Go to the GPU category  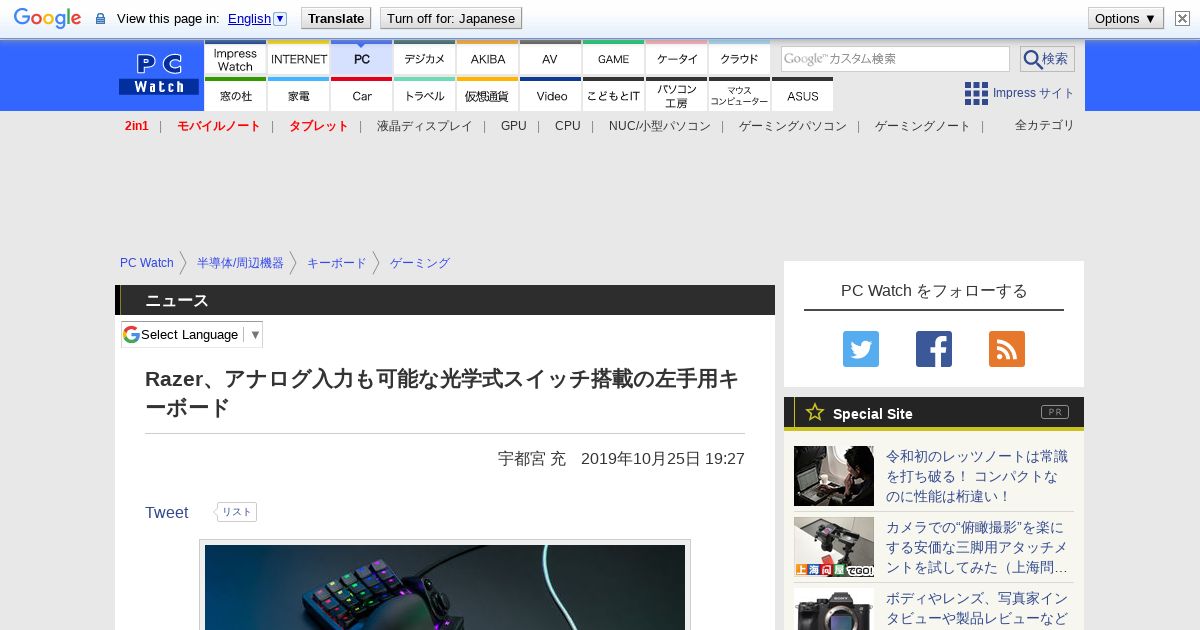(514, 126)
